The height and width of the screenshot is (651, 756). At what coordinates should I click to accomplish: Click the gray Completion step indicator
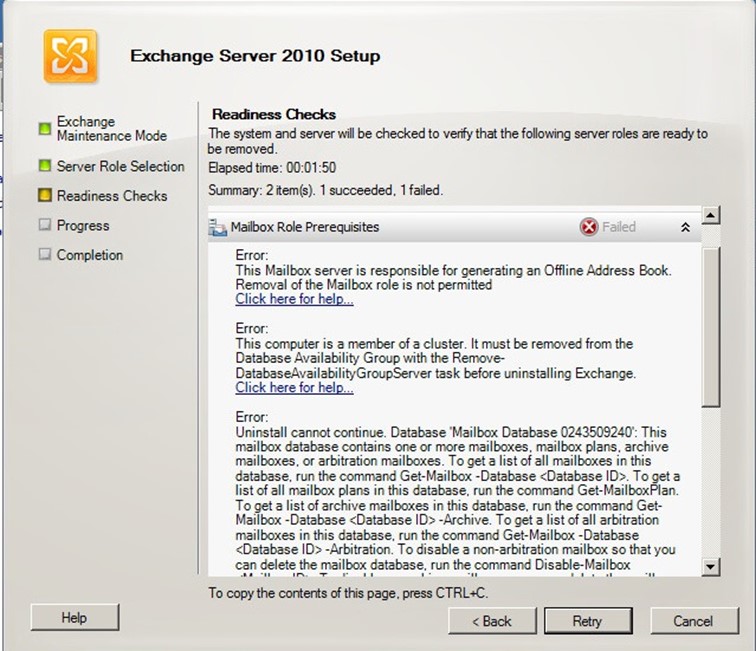[45, 254]
